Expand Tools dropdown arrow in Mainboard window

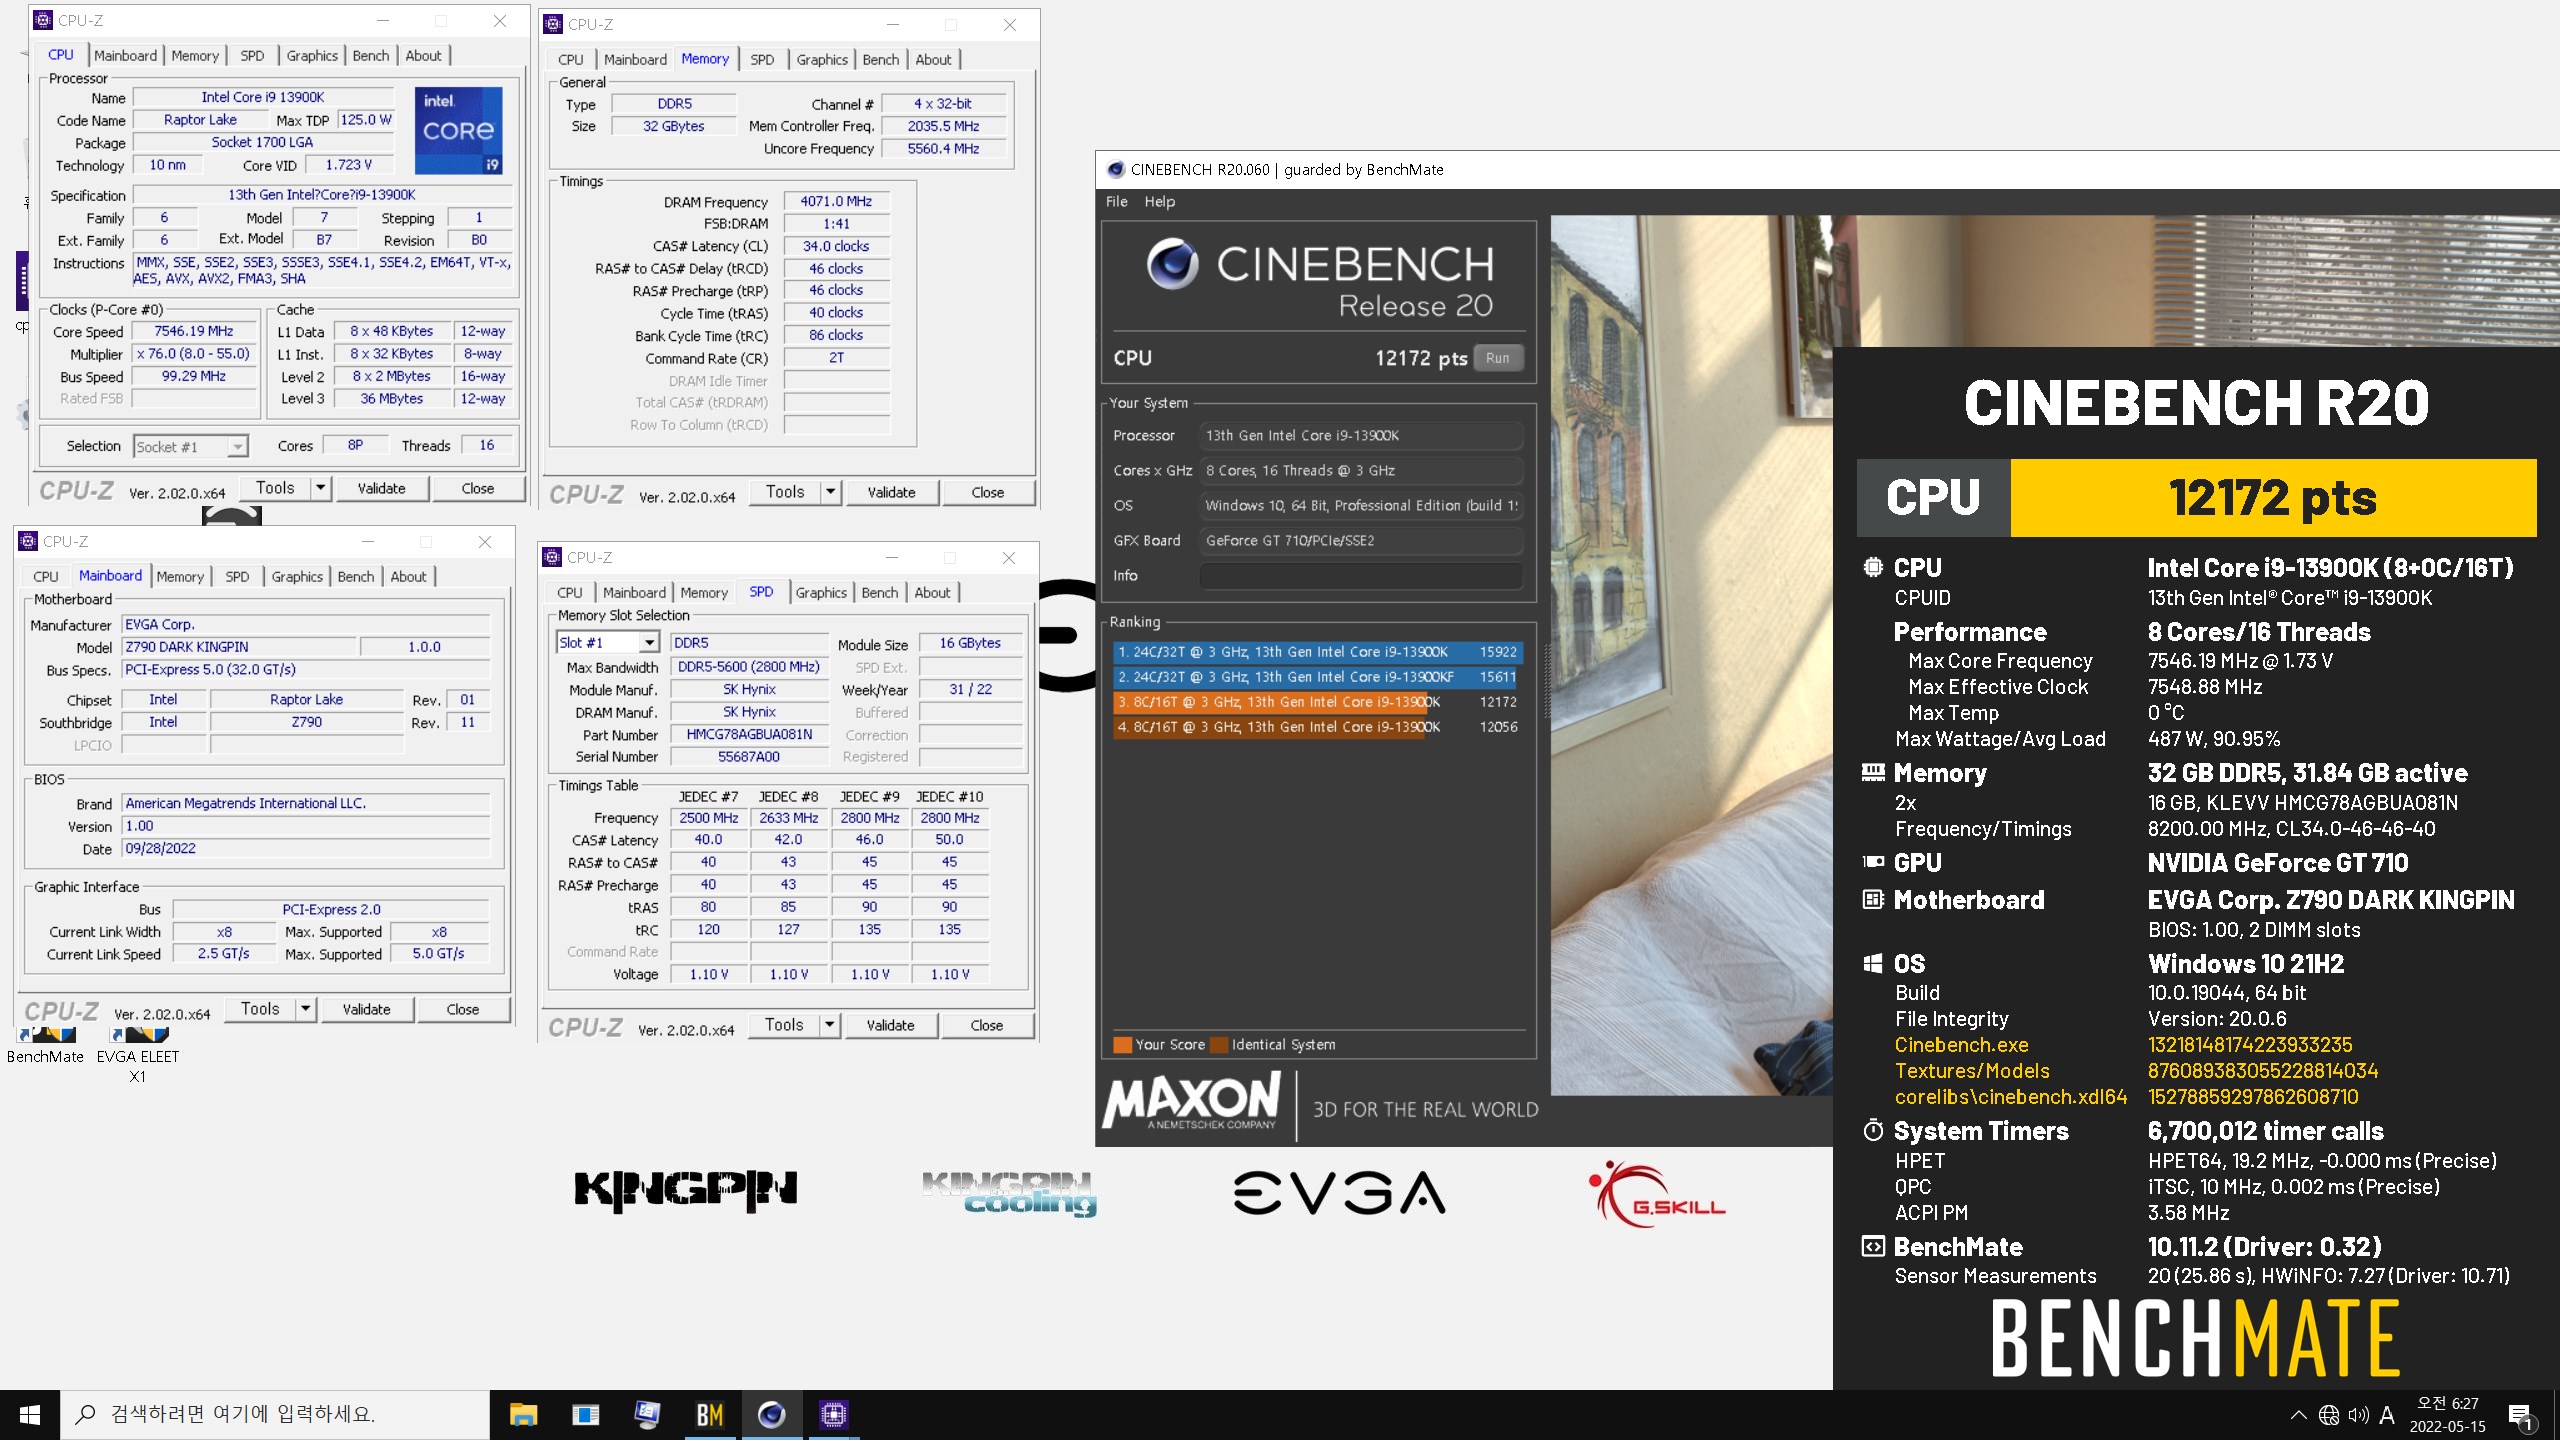point(306,1009)
